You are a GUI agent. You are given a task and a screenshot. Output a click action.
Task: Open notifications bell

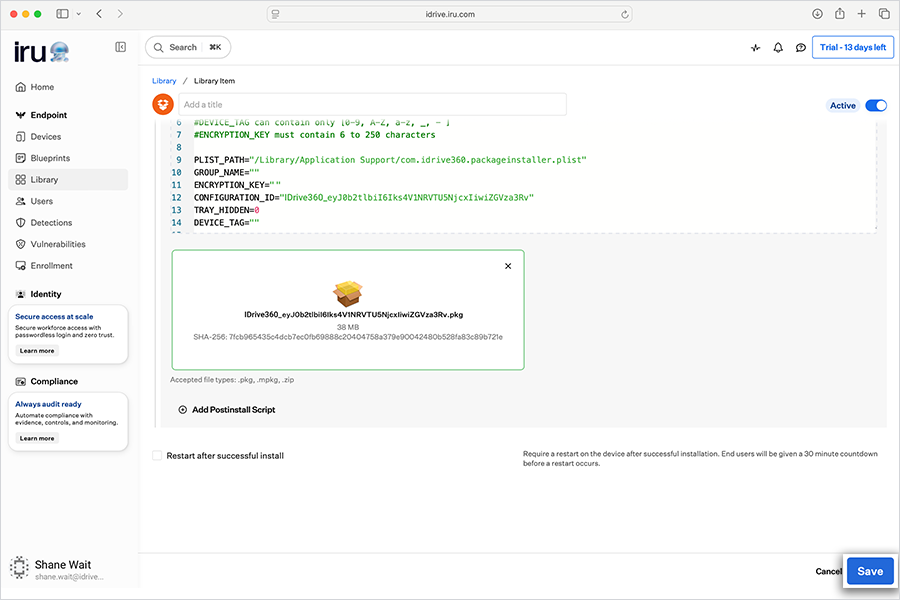point(778,48)
